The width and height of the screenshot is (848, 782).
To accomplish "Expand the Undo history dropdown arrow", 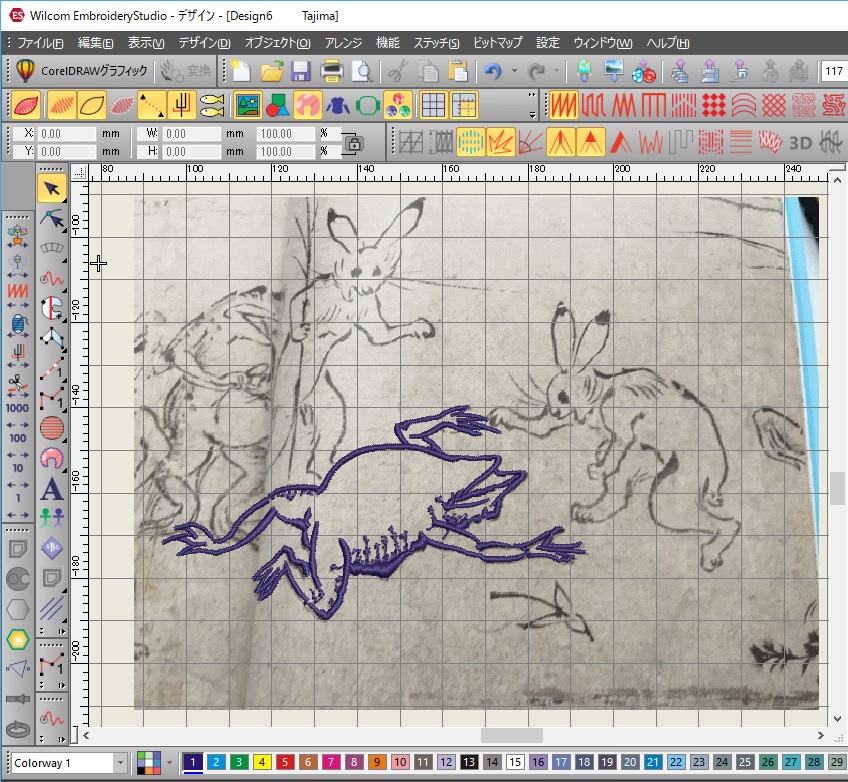I will click(x=514, y=71).
